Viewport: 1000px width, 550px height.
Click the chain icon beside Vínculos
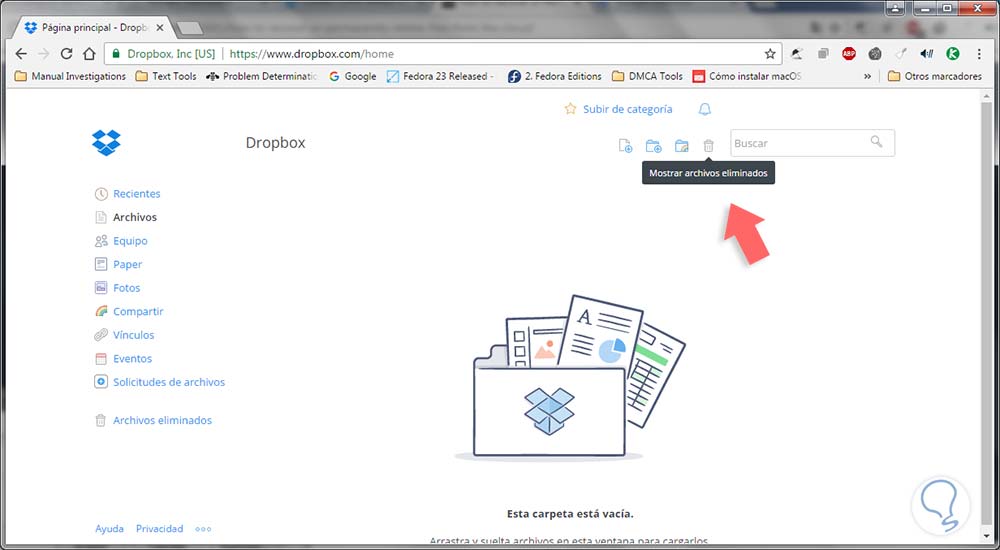(101, 335)
